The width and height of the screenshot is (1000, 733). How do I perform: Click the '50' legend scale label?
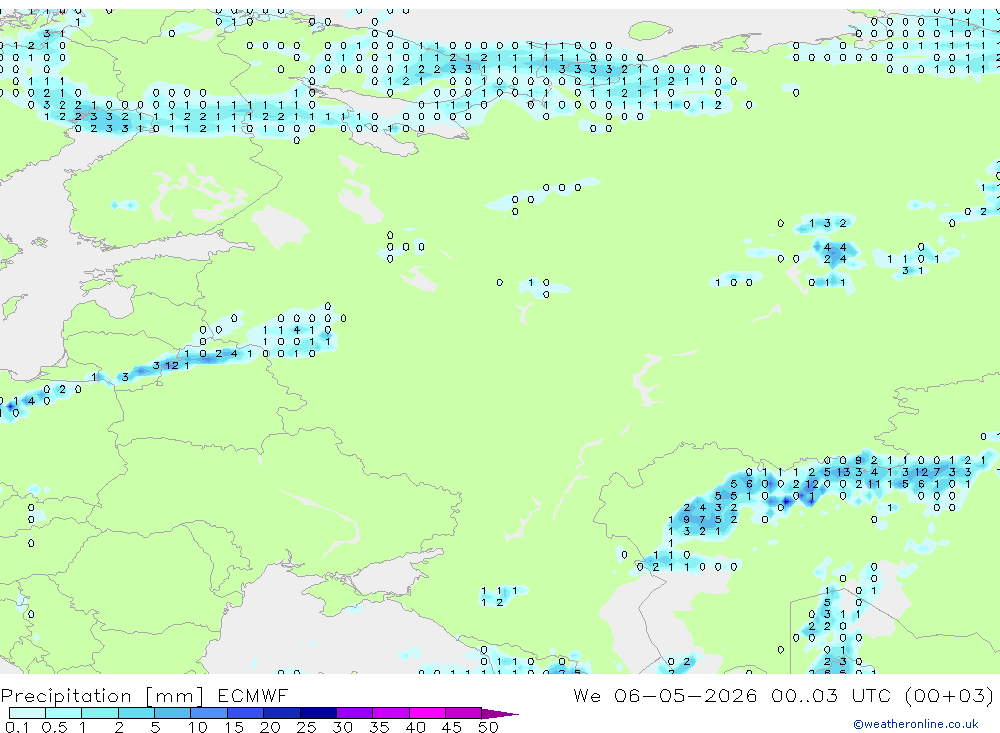[488, 727]
